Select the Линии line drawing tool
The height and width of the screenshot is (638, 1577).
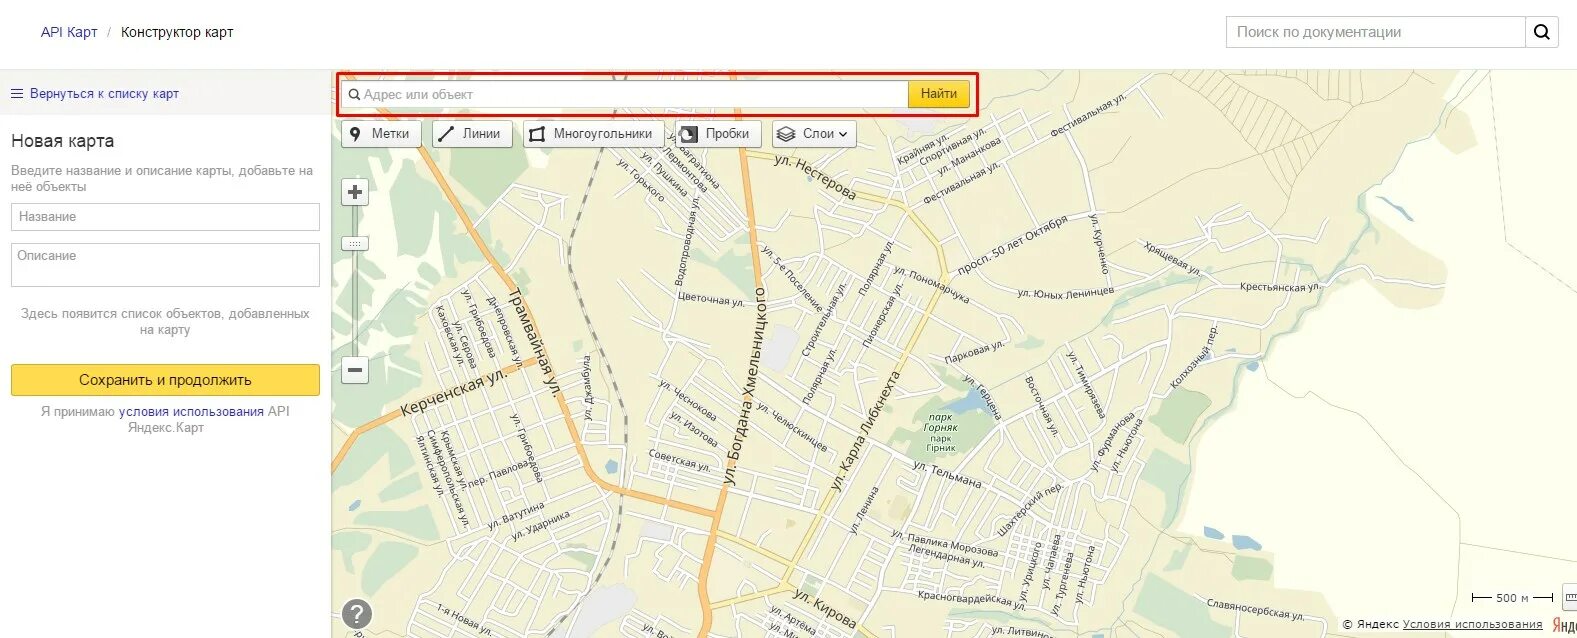tap(472, 134)
